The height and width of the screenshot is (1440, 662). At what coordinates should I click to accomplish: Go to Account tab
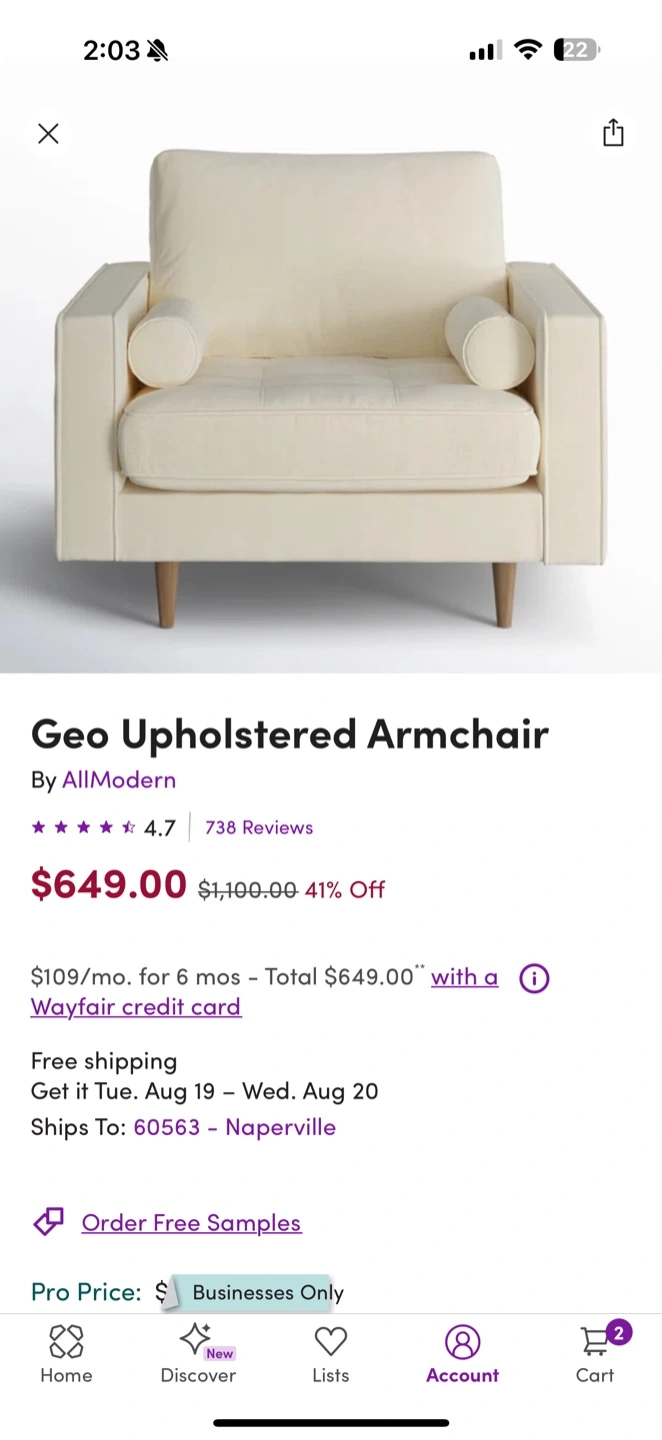462,1354
